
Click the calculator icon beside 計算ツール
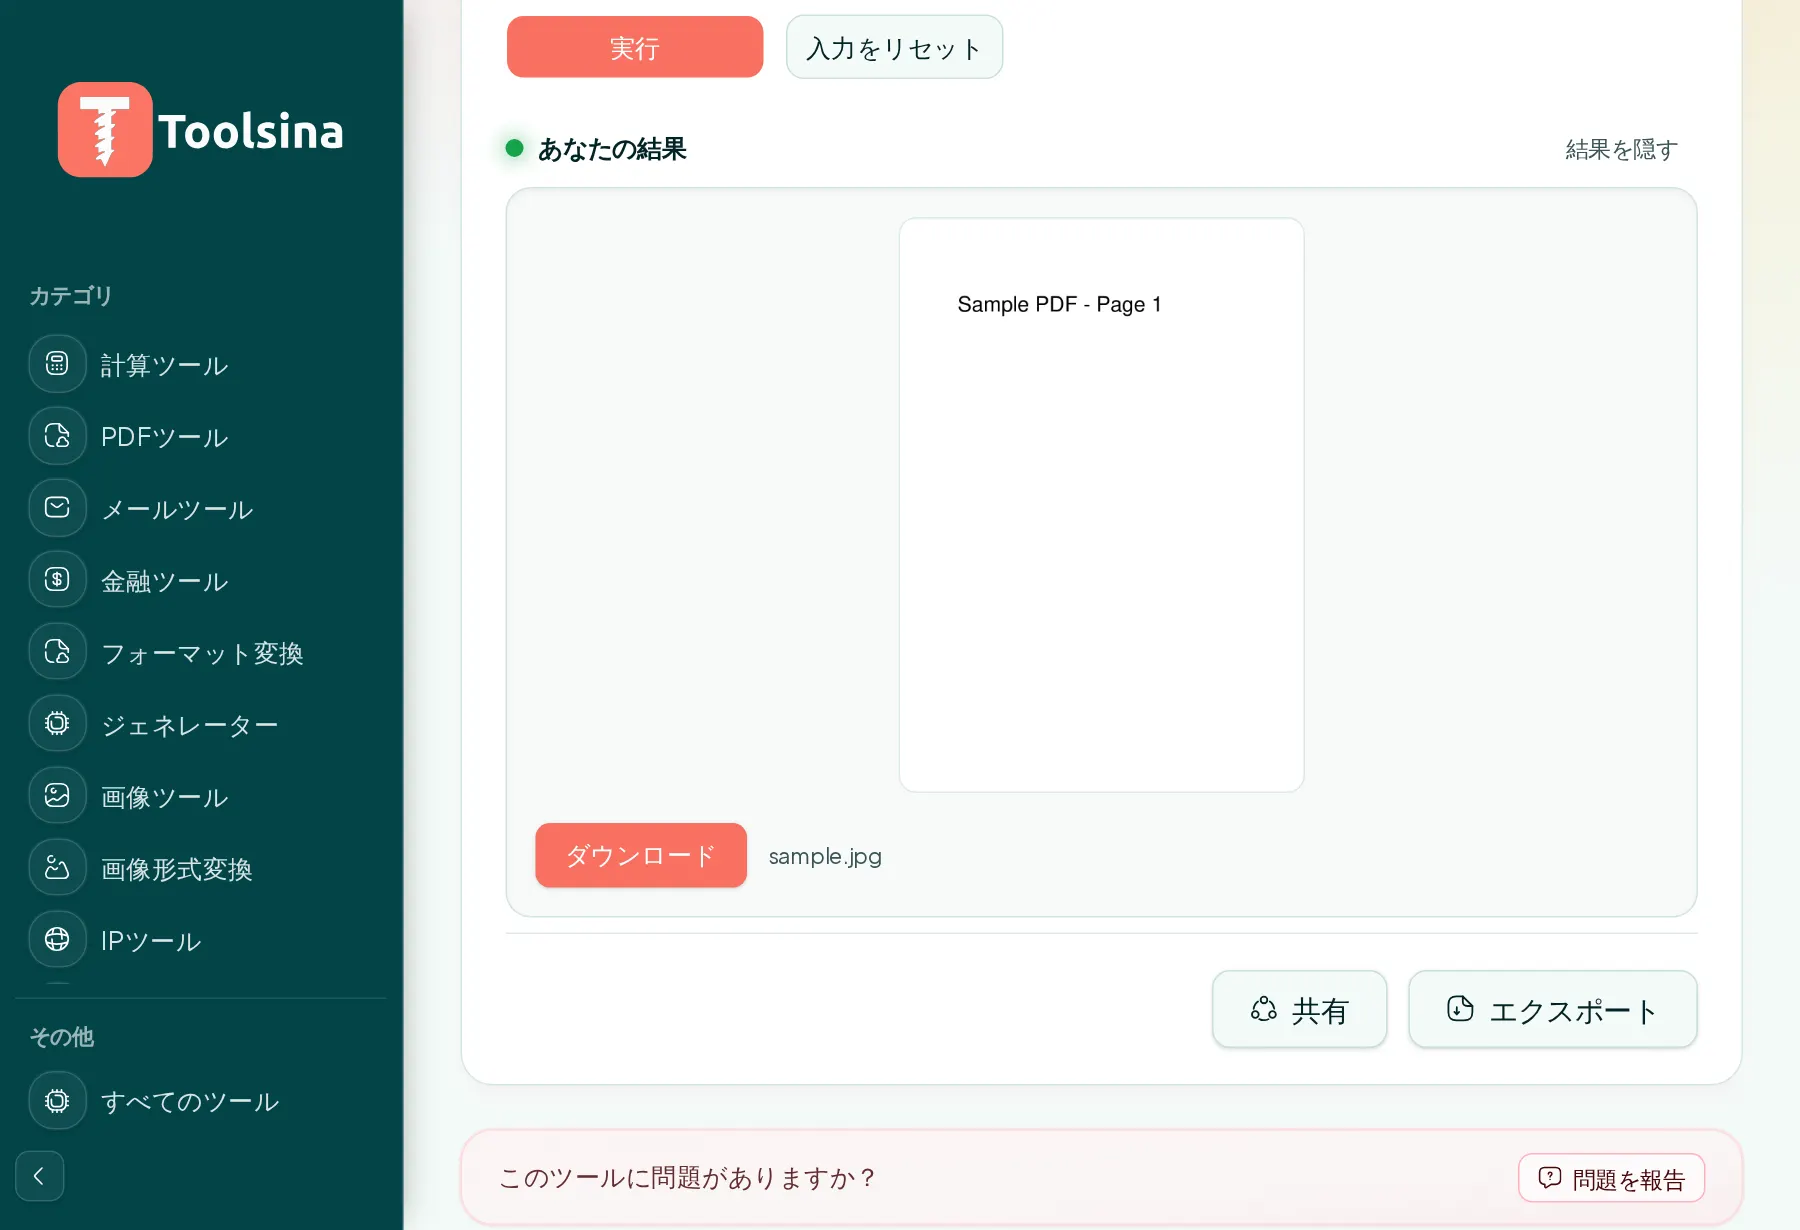click(x=57, y=364)
